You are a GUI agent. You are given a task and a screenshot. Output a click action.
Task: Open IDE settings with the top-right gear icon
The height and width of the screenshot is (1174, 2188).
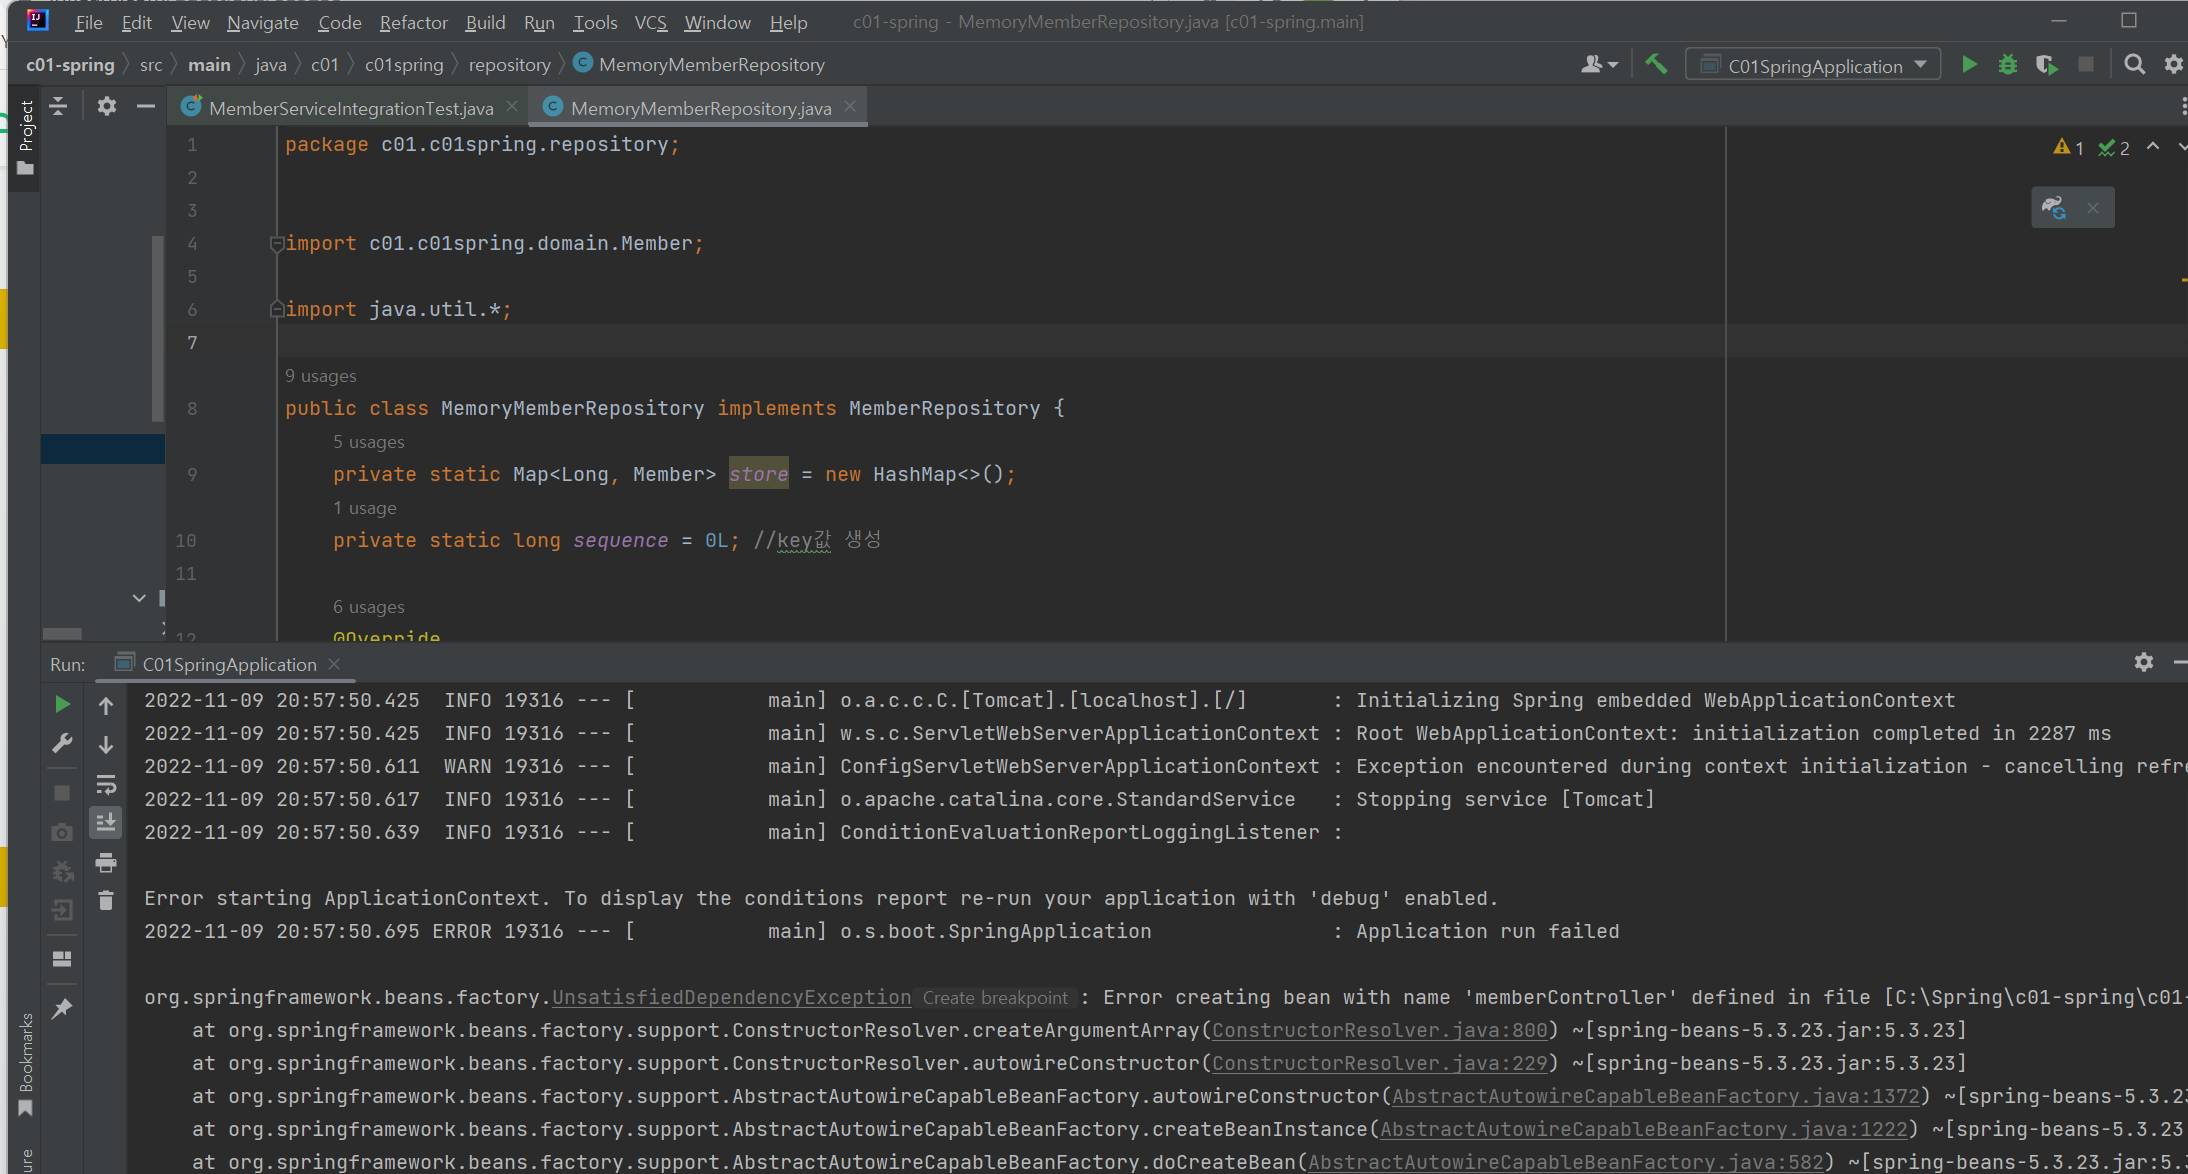(x=2173, y=65)
